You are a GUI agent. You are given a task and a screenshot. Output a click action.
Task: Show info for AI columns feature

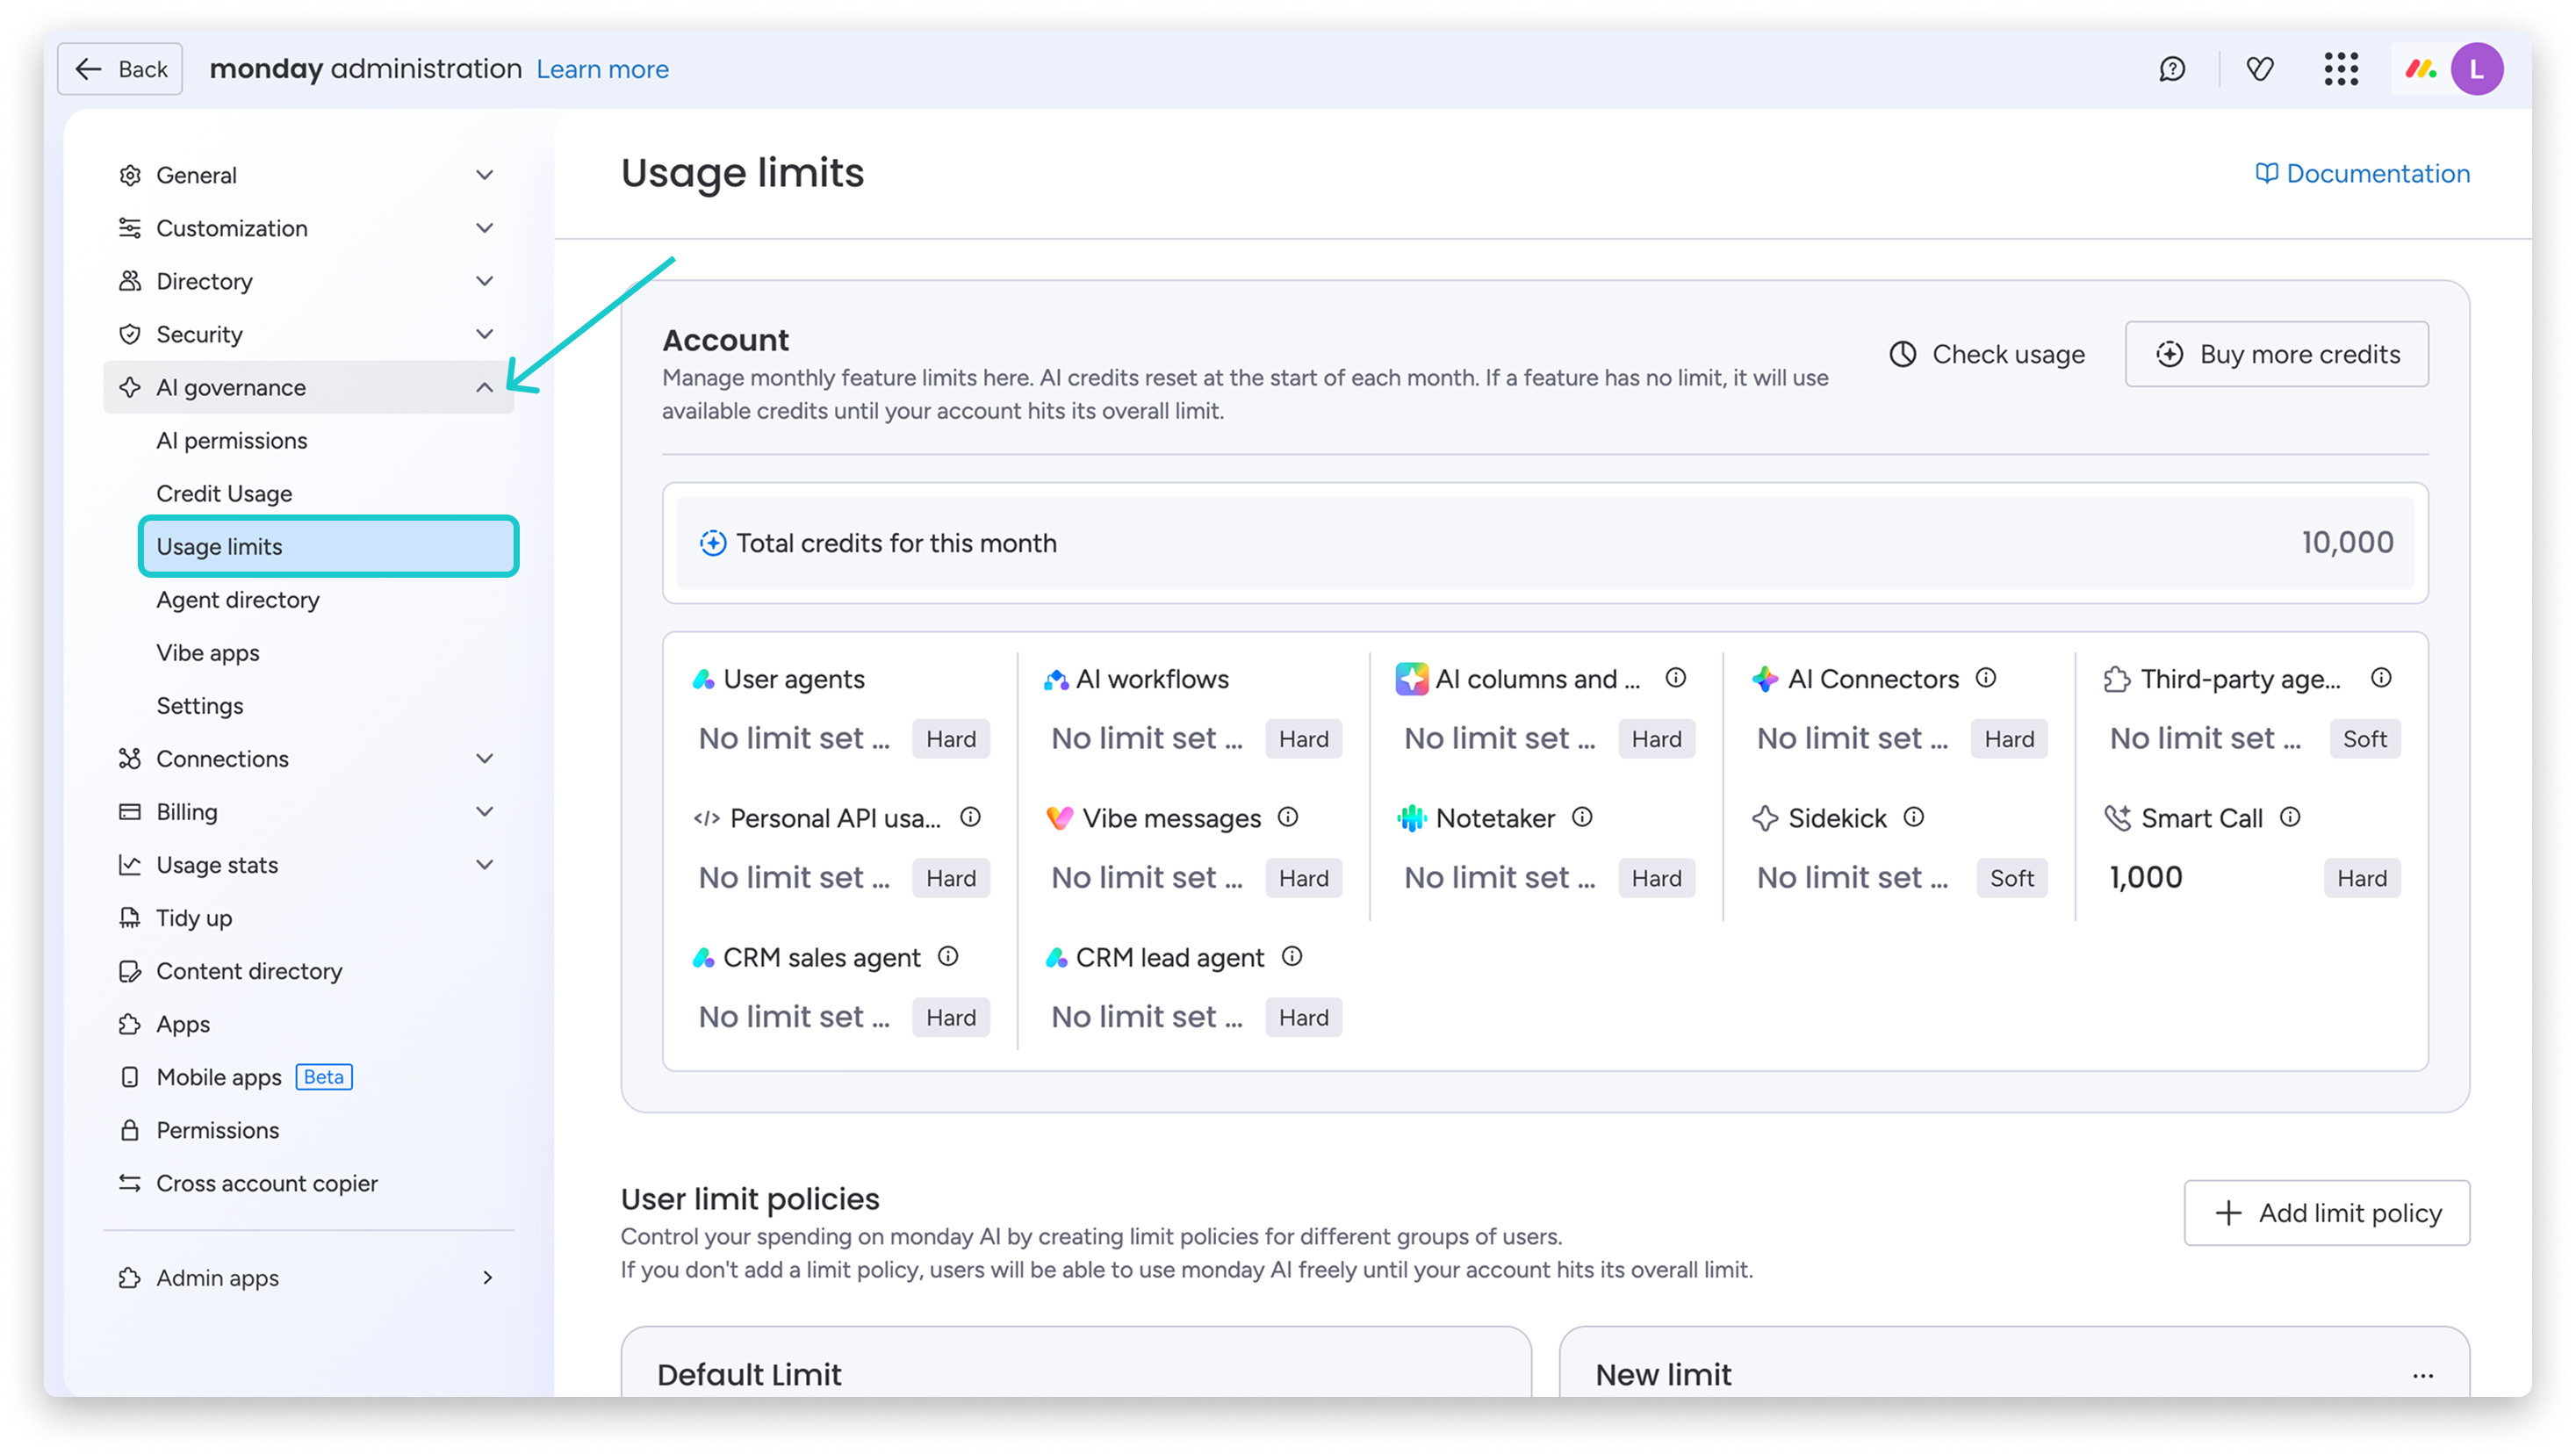(x=1676, y=678)
